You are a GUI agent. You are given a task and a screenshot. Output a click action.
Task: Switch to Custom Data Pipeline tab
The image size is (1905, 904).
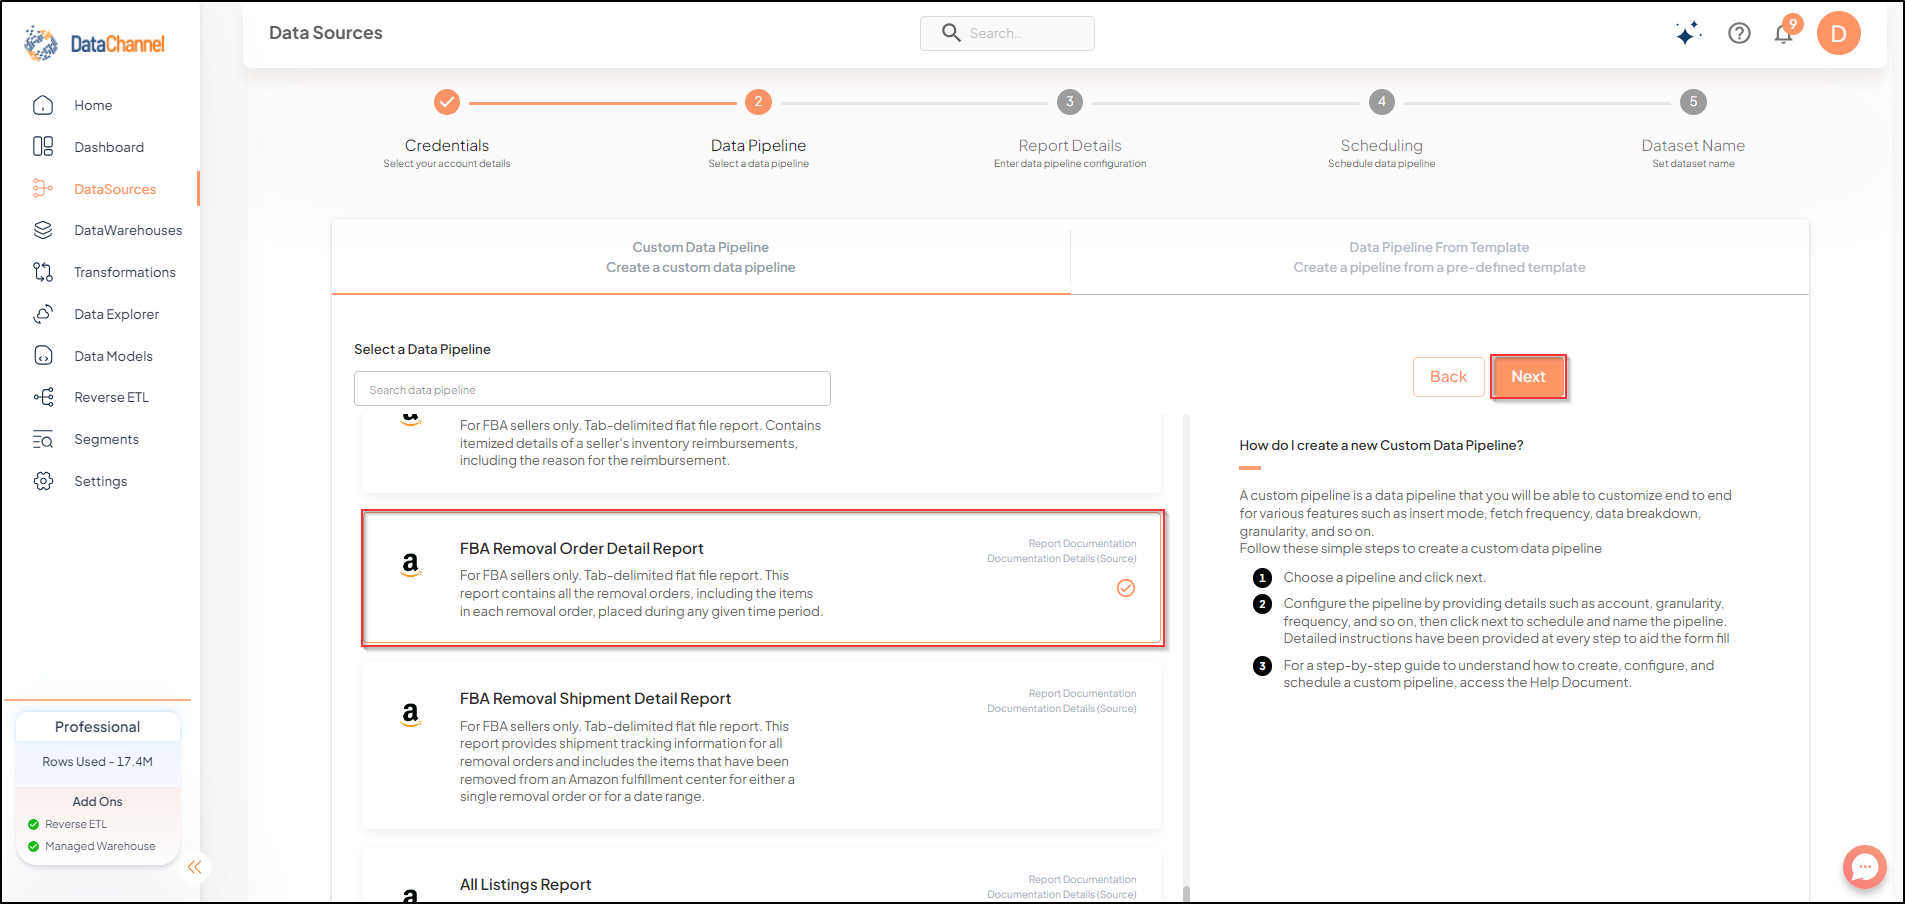click(x=701, y=257)
